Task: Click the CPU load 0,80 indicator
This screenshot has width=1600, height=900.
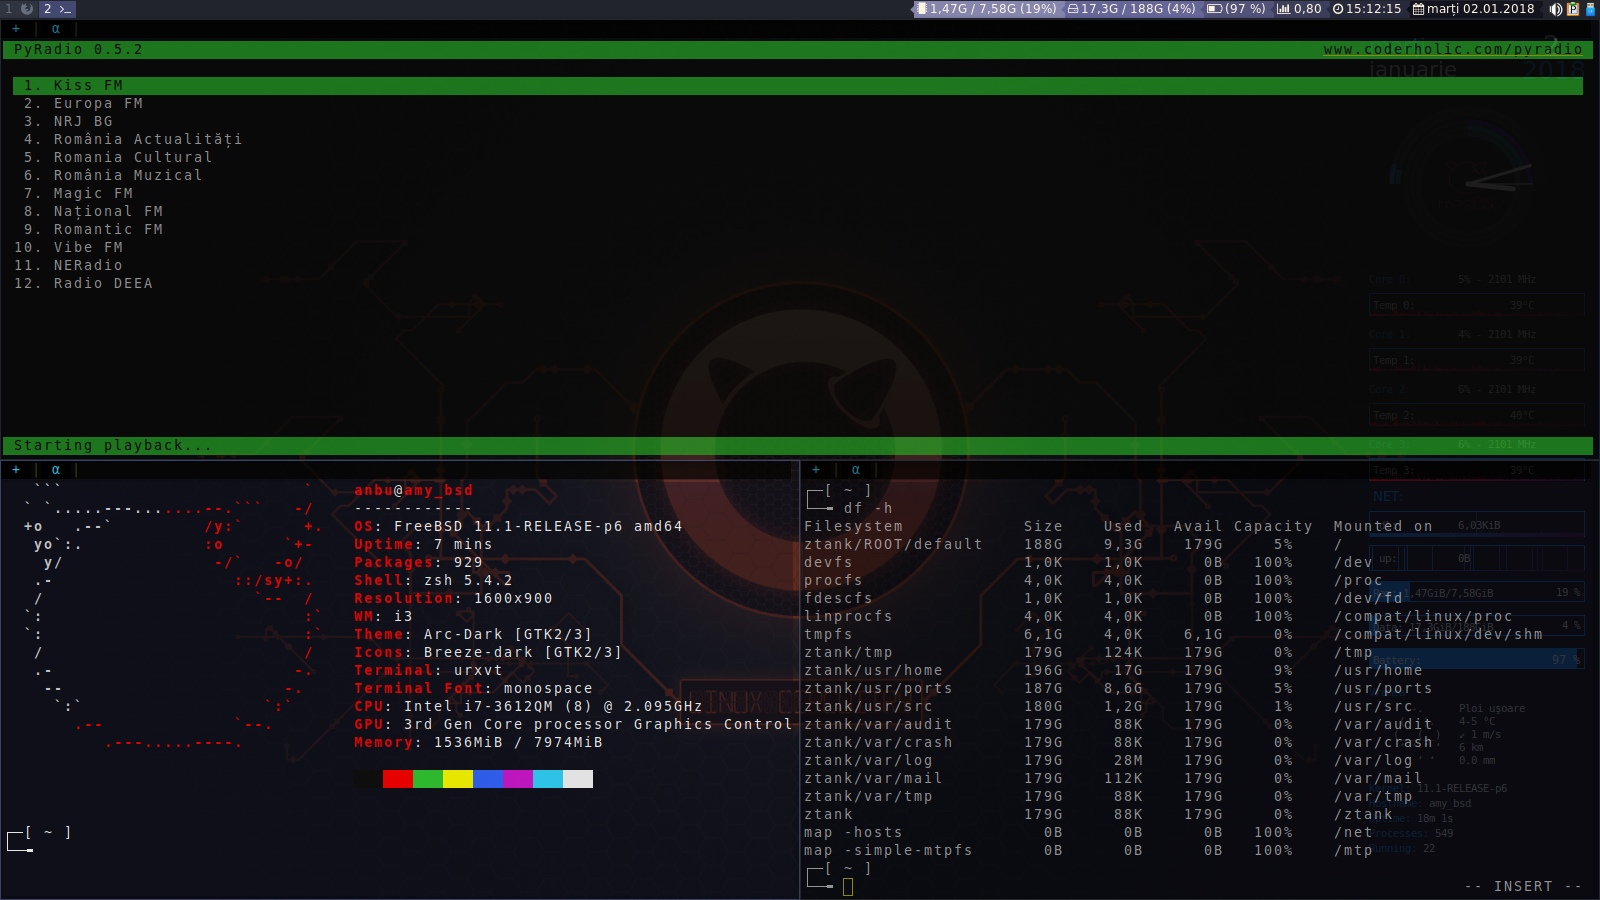Action: 1299,9
